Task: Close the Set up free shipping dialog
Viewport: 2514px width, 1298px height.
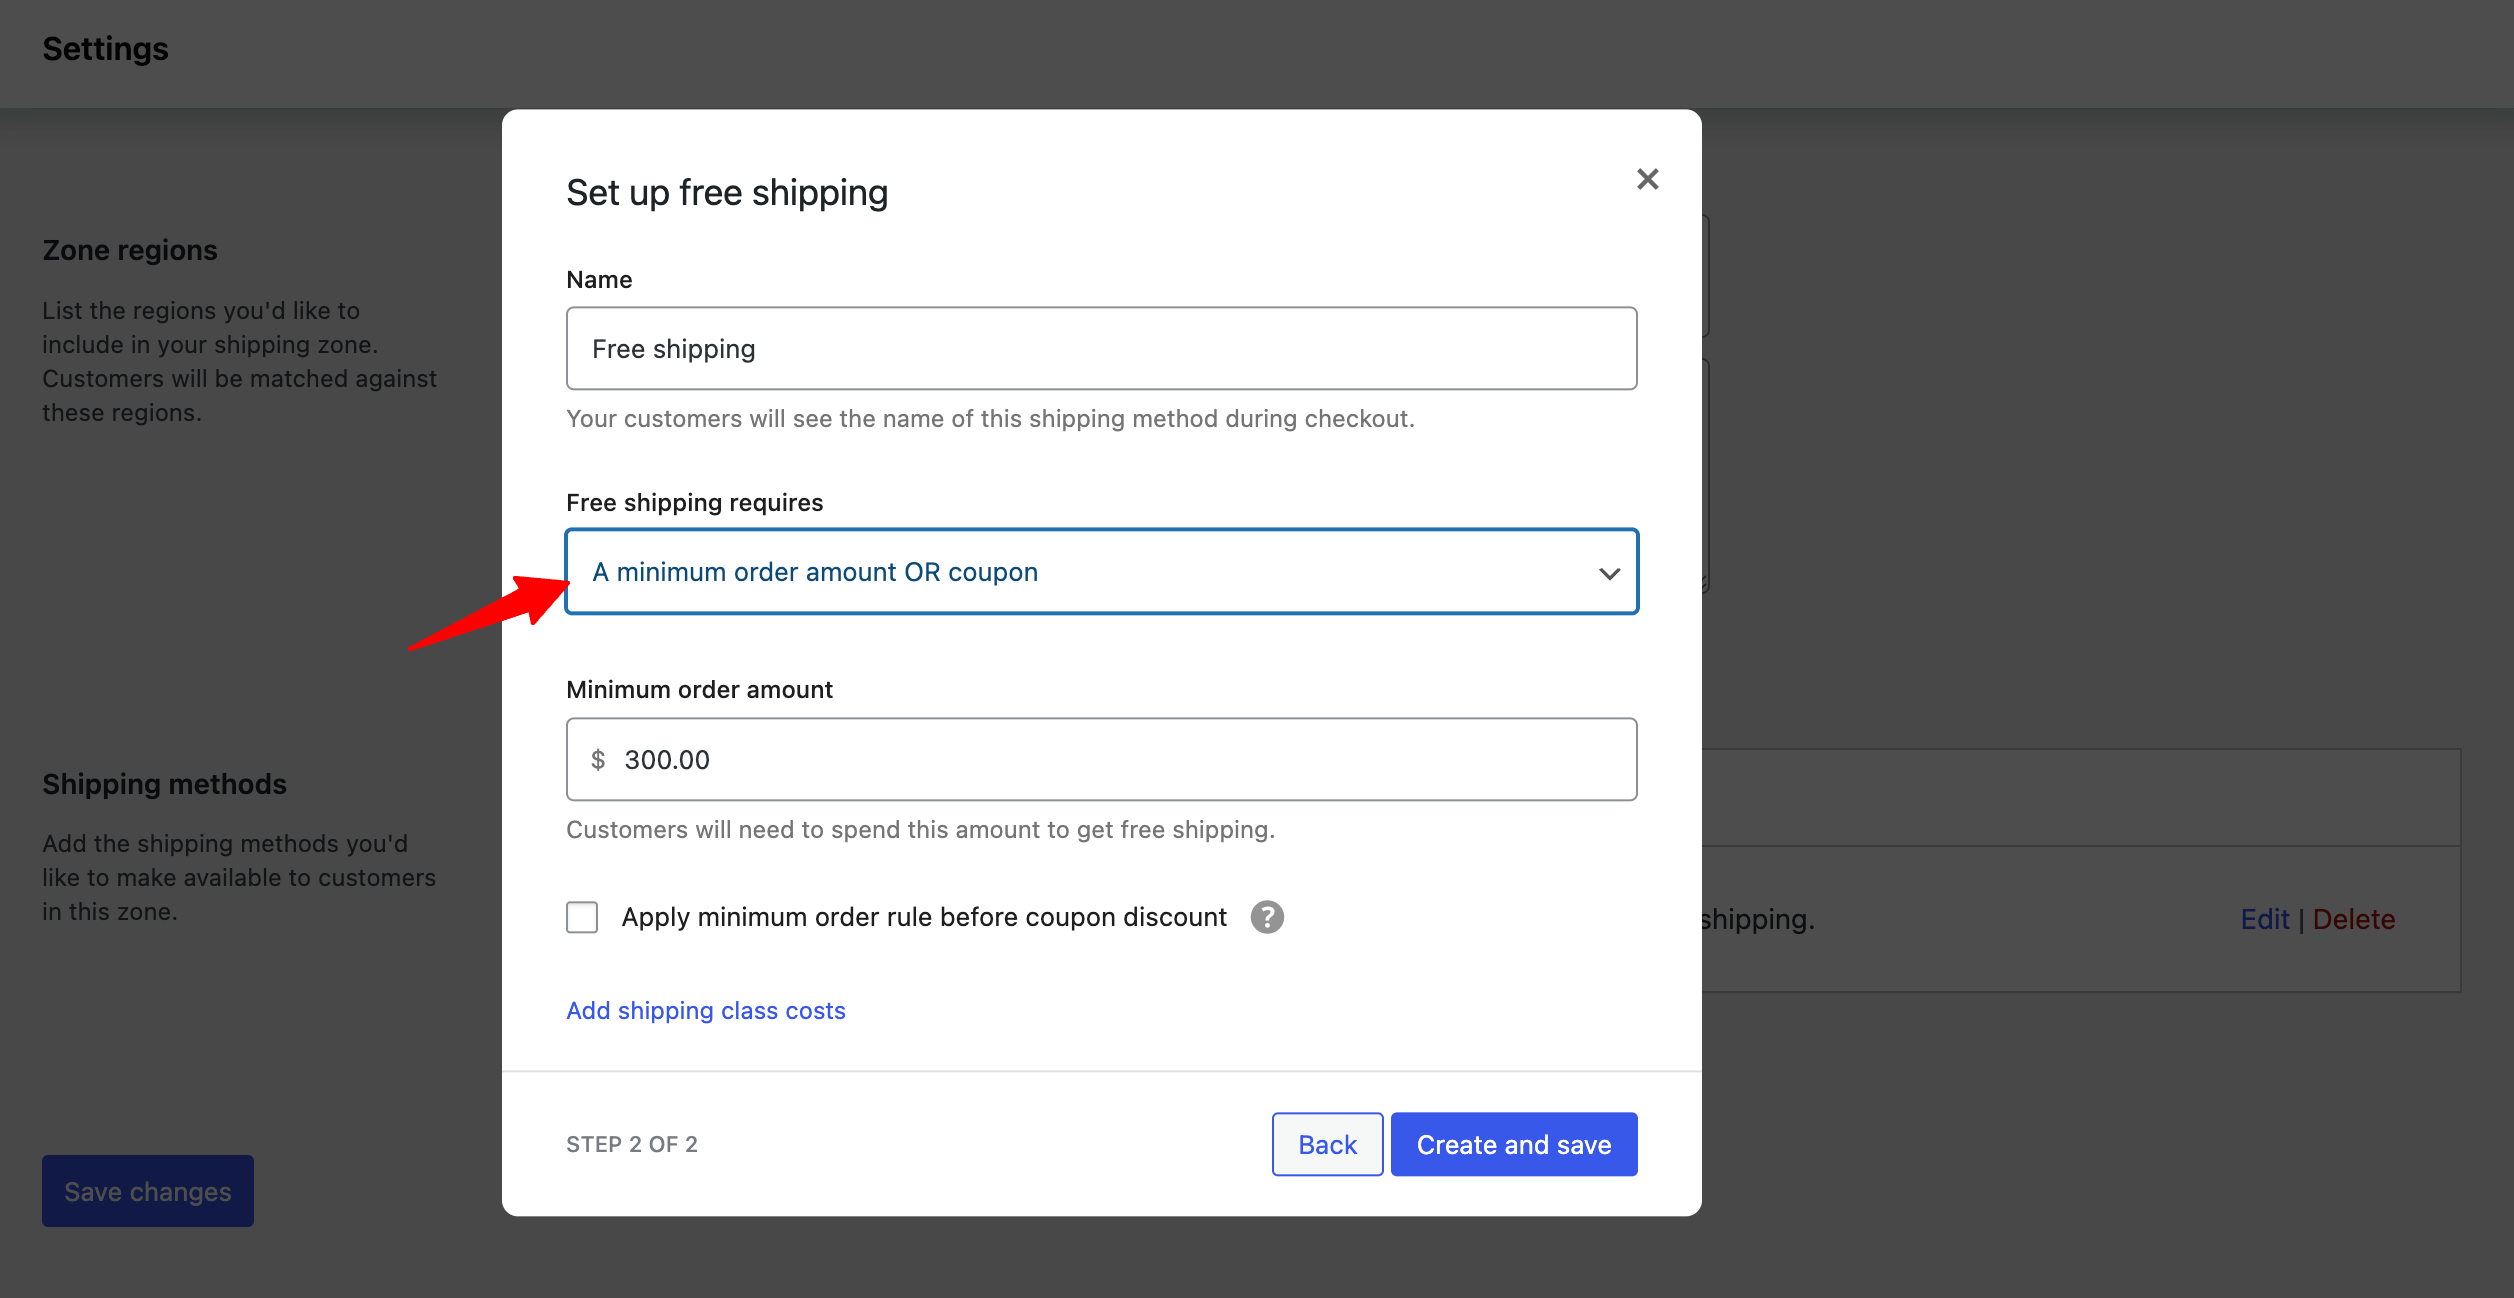Action: pyautogui.click(x=1647, y=179)
